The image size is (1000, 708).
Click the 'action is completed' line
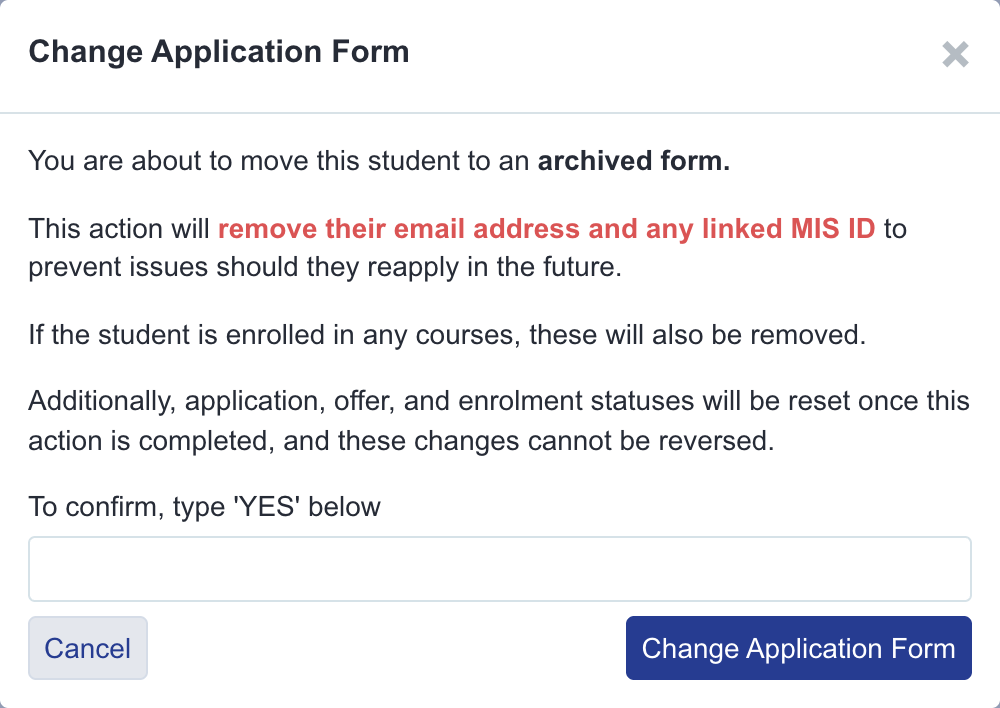(x=401, y=441)
